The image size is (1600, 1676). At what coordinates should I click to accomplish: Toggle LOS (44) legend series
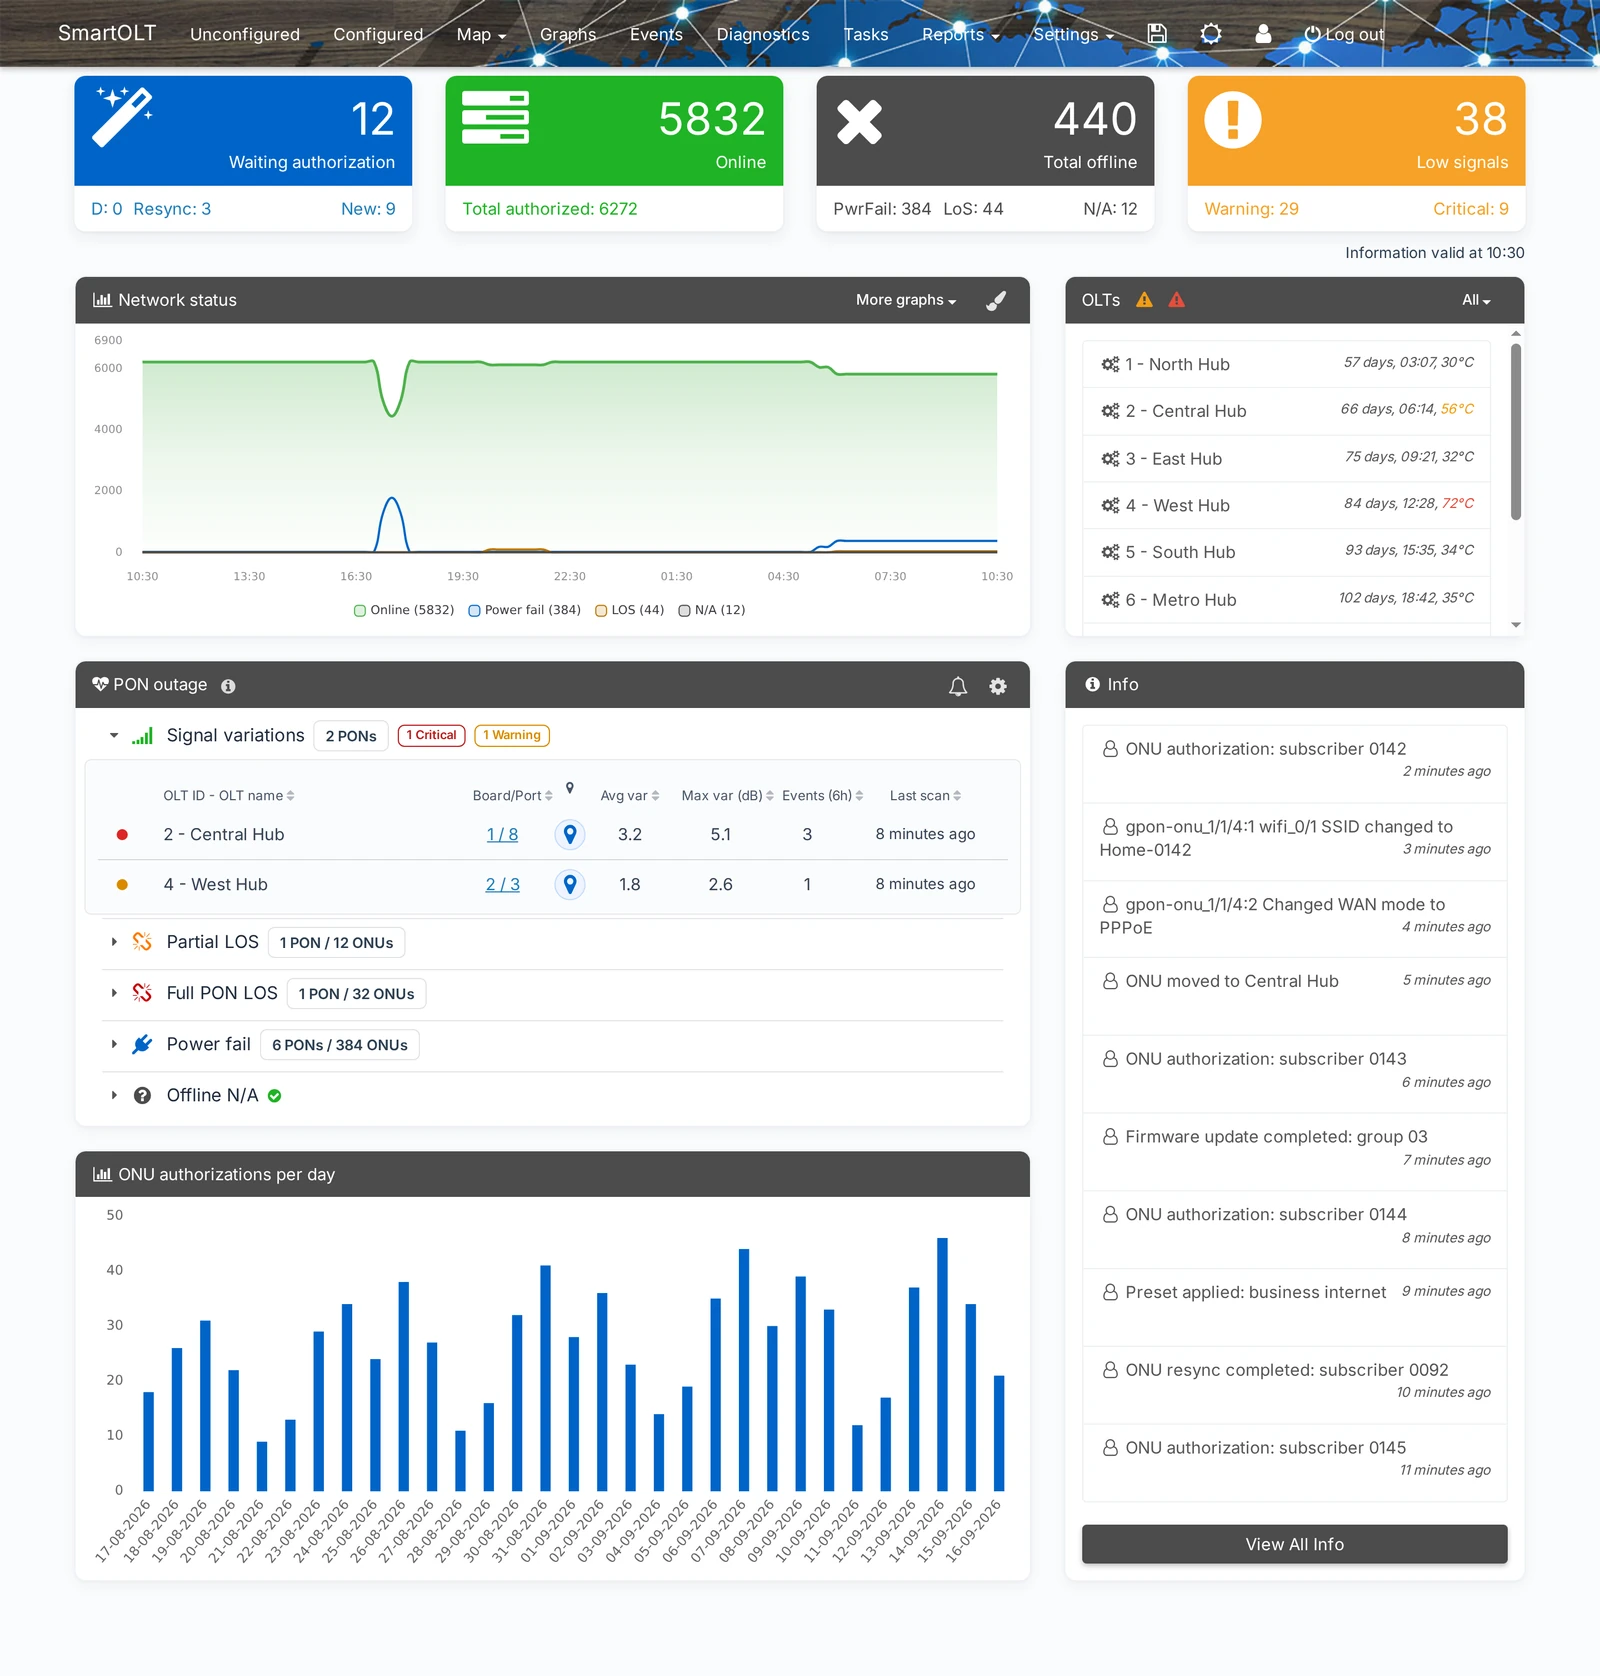pyautogui.click(x=630, y=610)
